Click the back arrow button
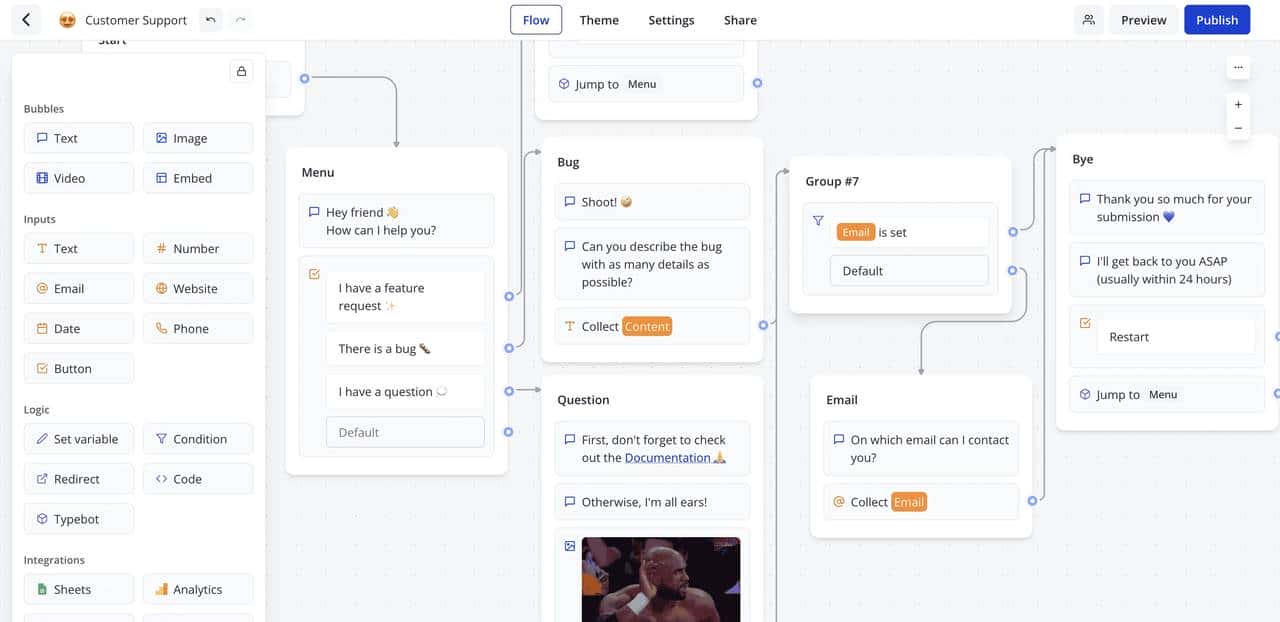Image resolution: width=1280 pixels, height=622 pixels. click(26, 20)
